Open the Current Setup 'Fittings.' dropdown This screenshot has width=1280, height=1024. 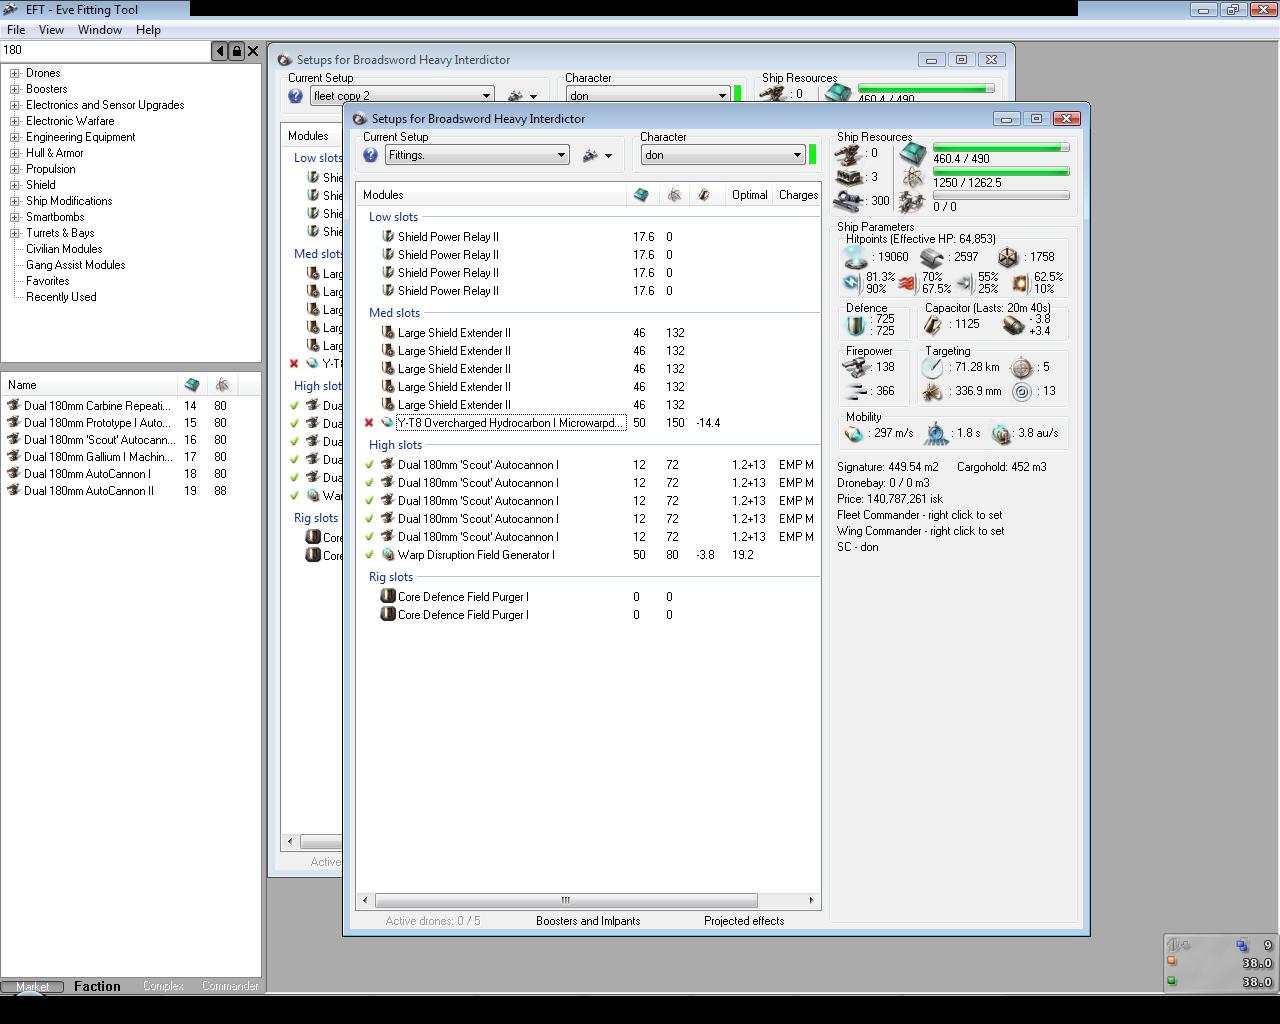point(477,155)
